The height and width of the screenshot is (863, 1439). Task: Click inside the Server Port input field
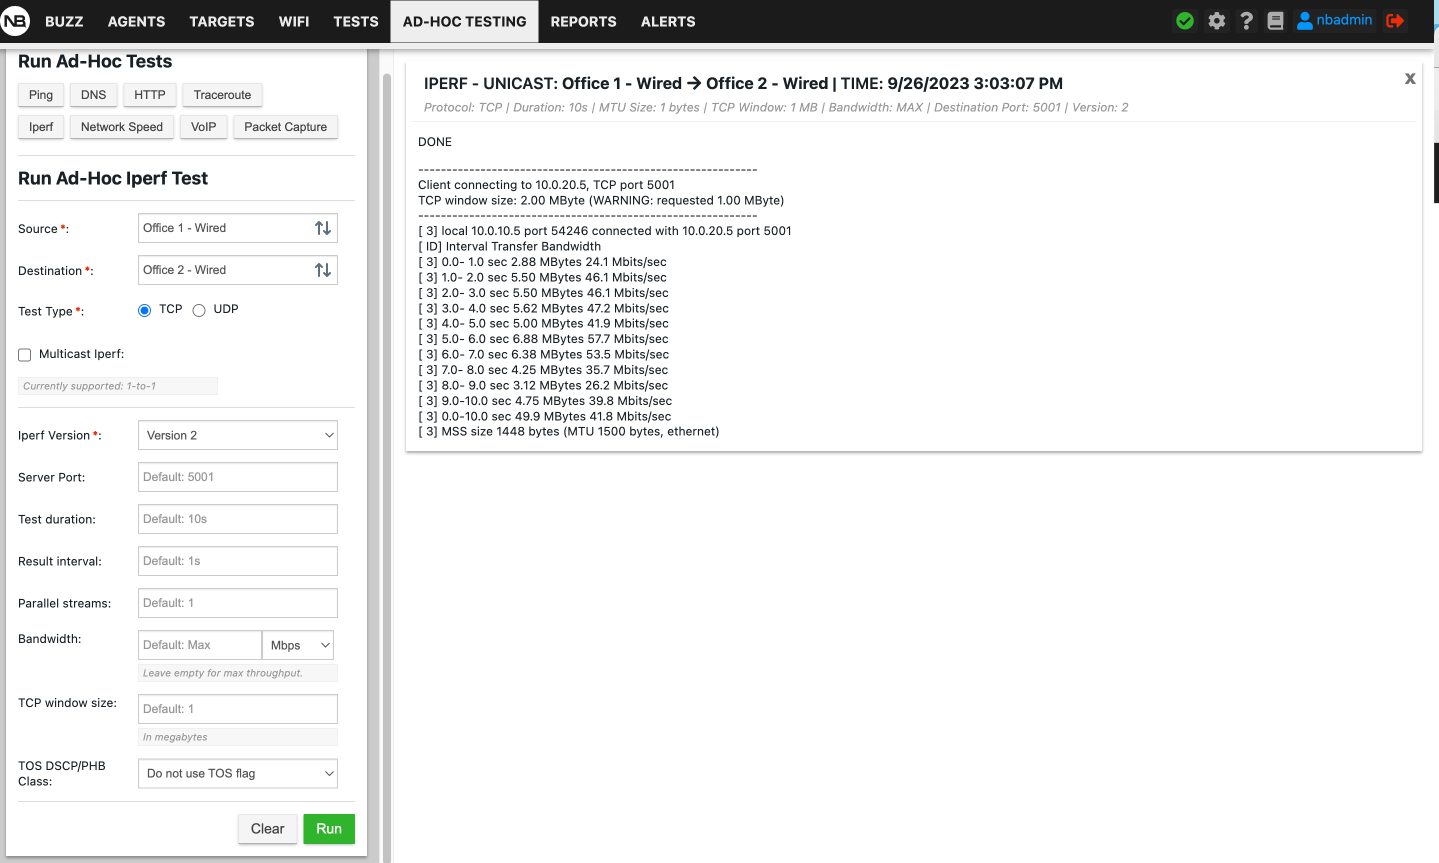point(237,477)
